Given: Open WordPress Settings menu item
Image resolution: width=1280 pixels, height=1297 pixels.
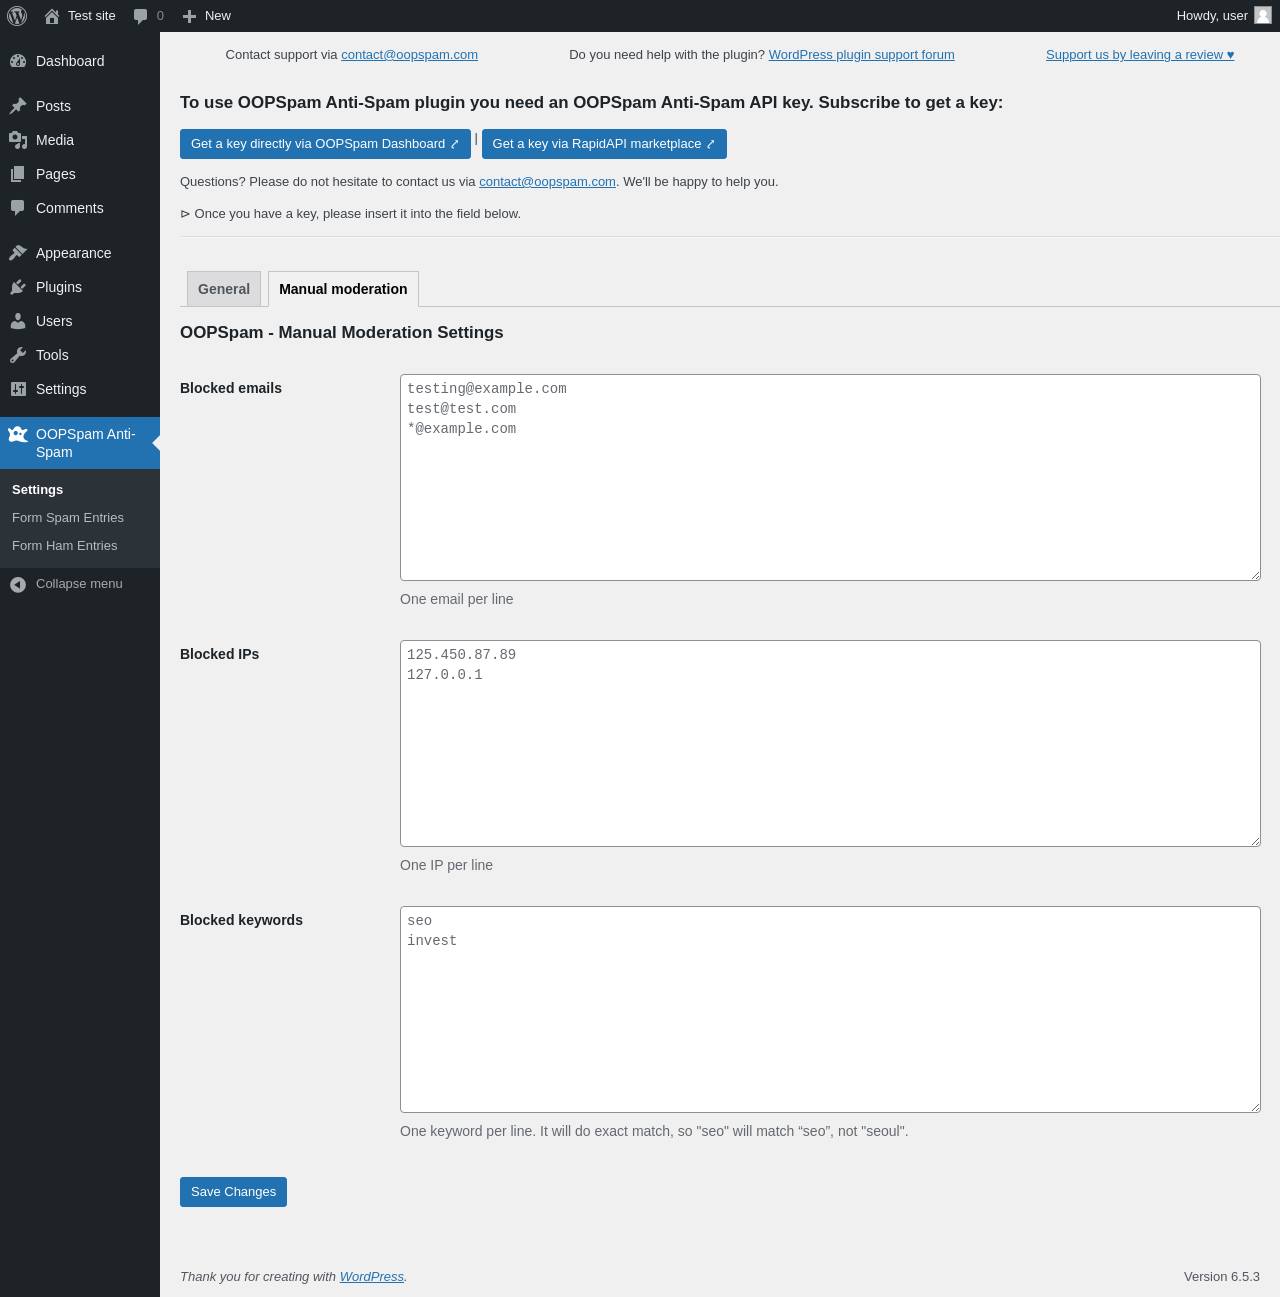Looking at the screenshot, I should coord(80,389).
